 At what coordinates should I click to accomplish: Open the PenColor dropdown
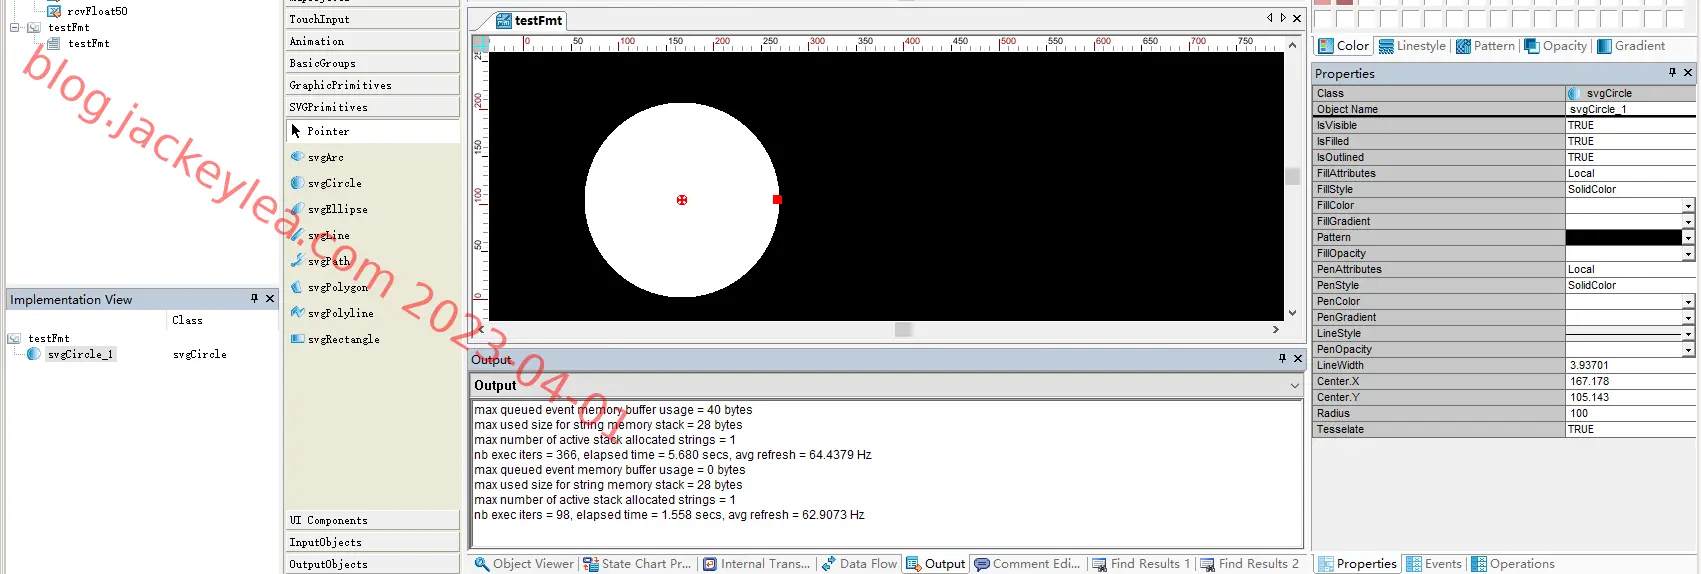1688,302
